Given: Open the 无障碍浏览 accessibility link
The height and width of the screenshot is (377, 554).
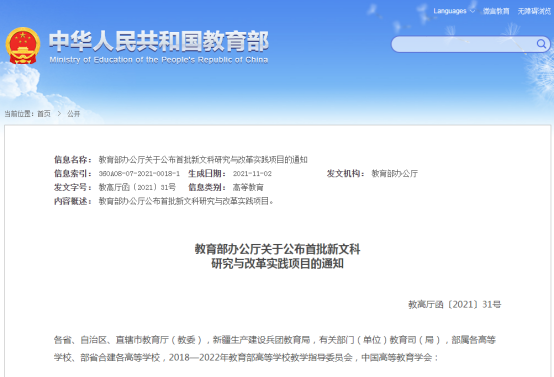Looking at the screenshot, I should coord(534,11).
